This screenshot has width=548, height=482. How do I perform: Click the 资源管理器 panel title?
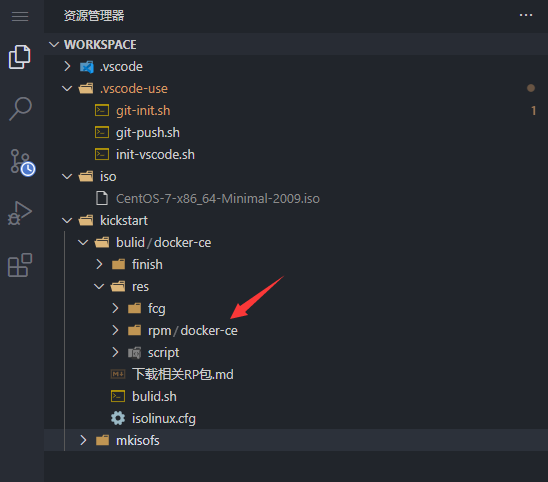(x=94, y=16)
